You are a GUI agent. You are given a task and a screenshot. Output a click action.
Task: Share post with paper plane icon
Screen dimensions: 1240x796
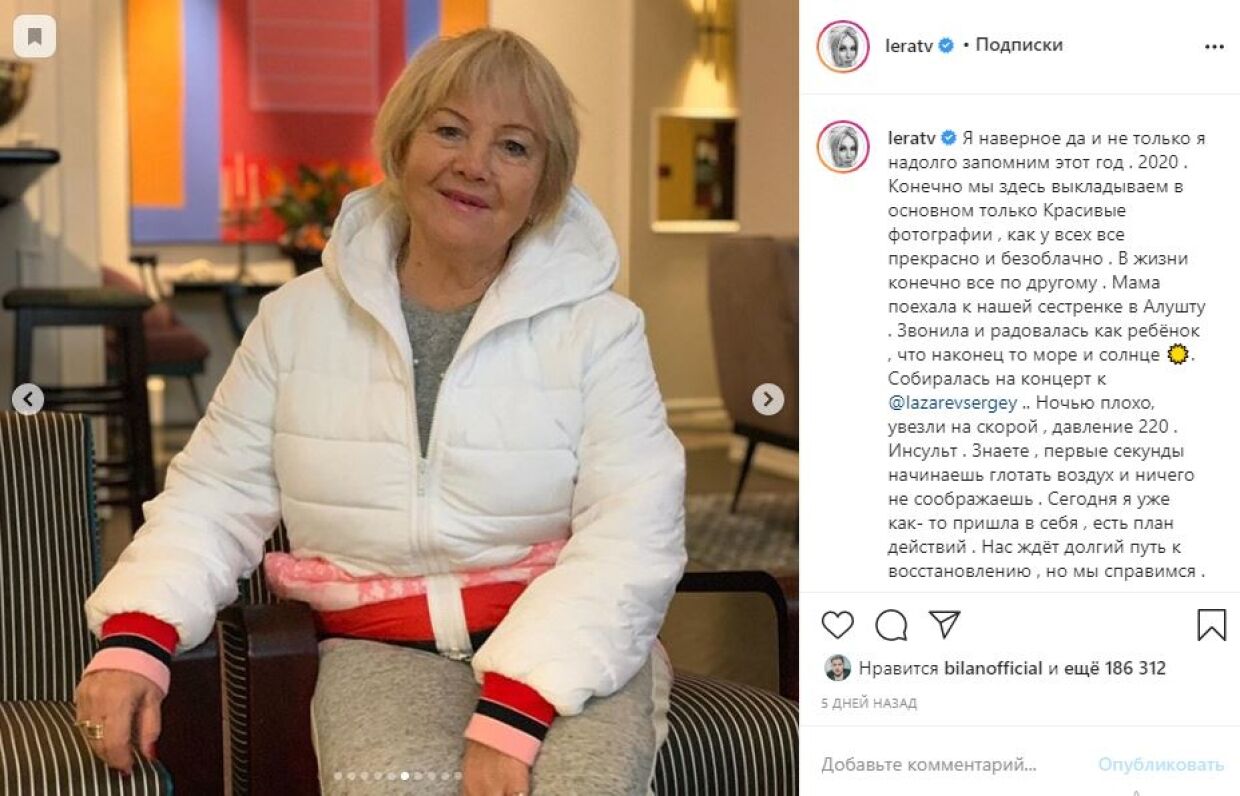(944, 624)
